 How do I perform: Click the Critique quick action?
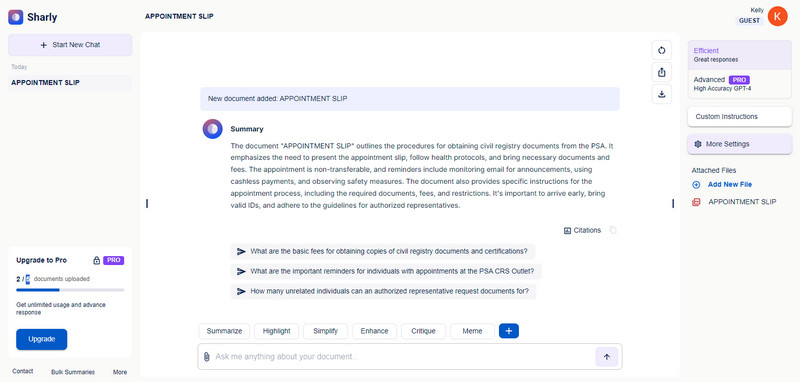coord(423,331)
